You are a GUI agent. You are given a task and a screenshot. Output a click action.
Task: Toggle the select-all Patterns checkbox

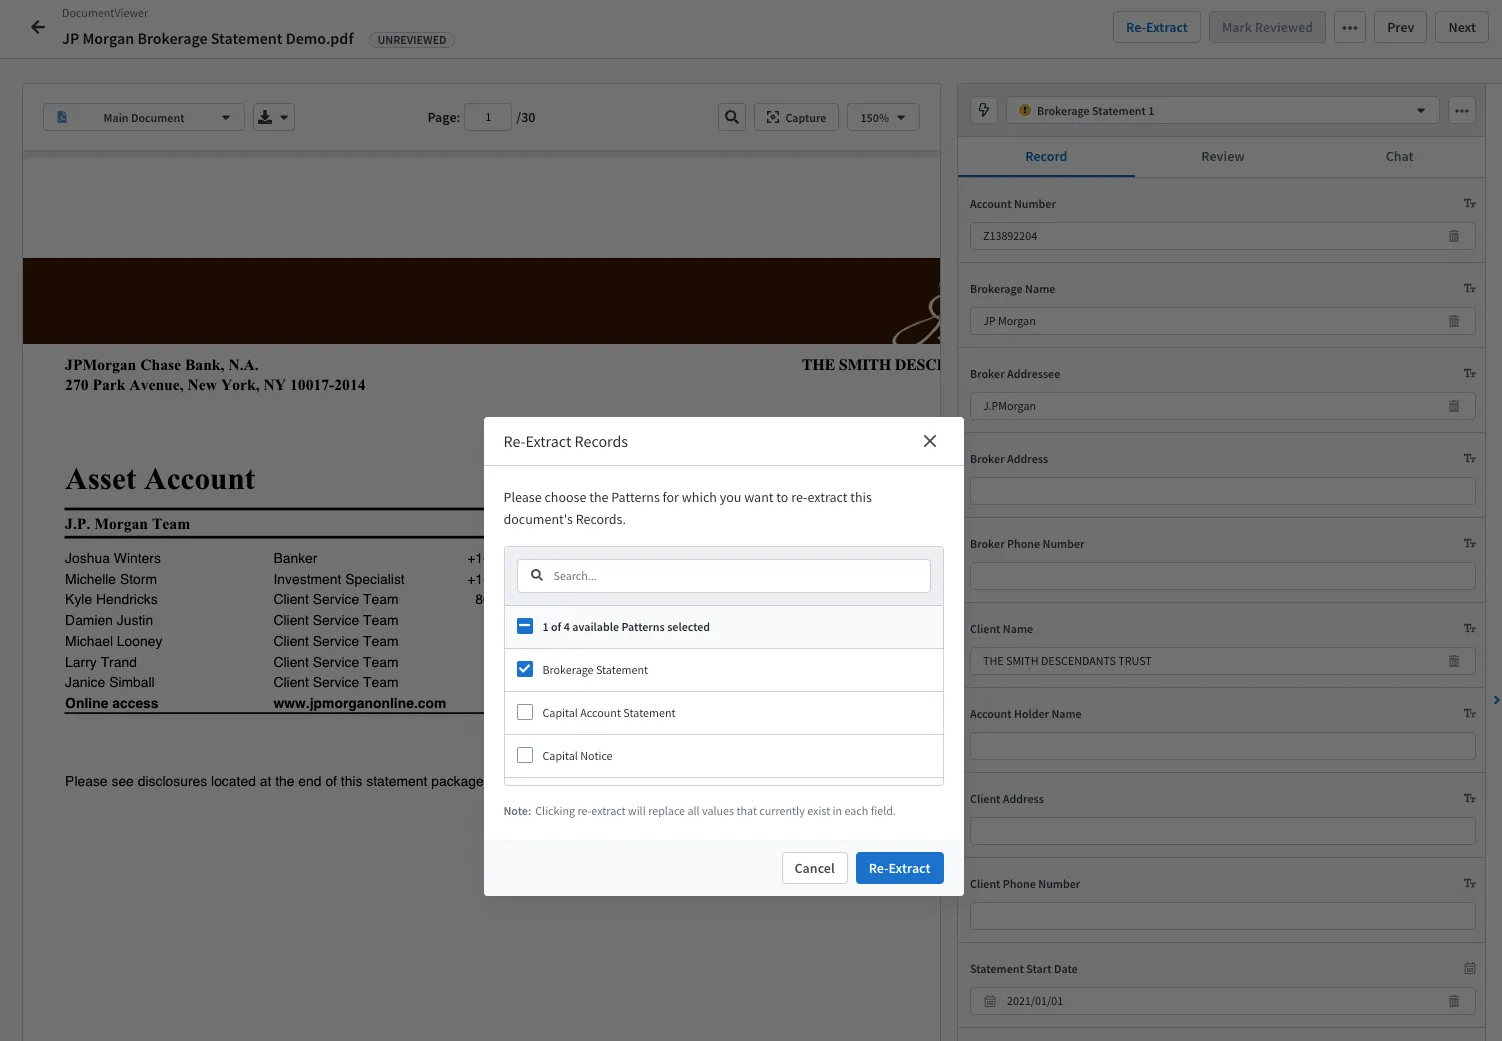525,626
